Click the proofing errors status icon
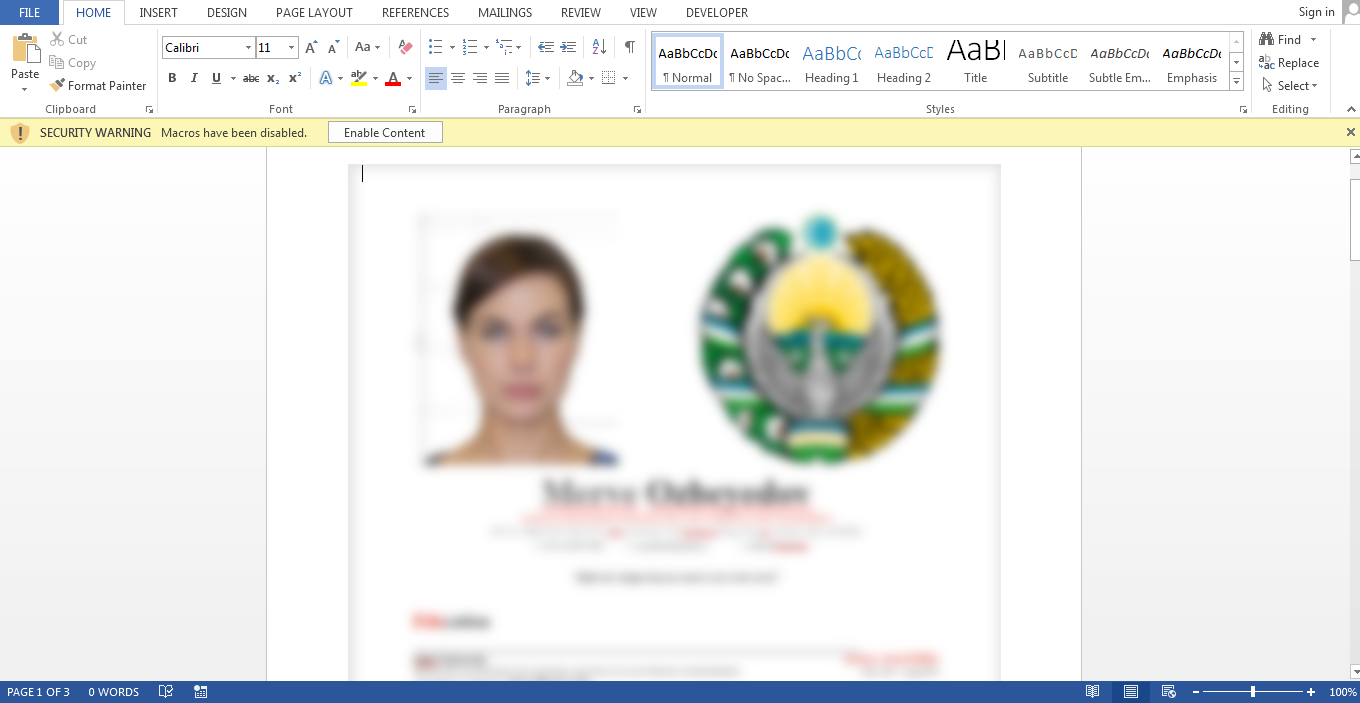The image size is (1360, 703). [x=166, y=692]
